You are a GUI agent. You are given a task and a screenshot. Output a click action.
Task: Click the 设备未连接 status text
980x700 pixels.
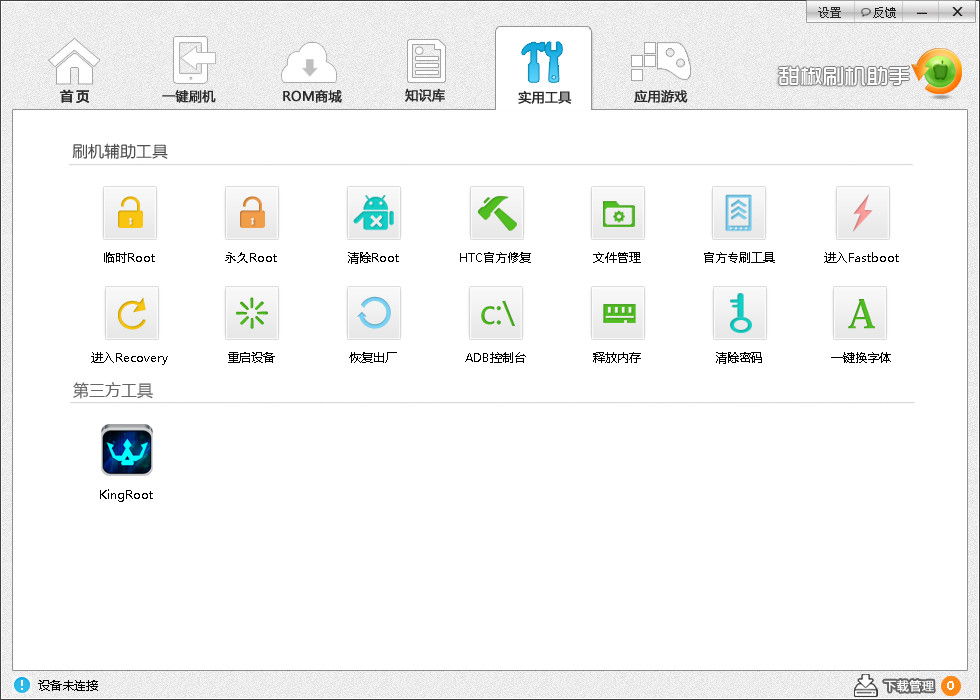click(x=68, y=686)
